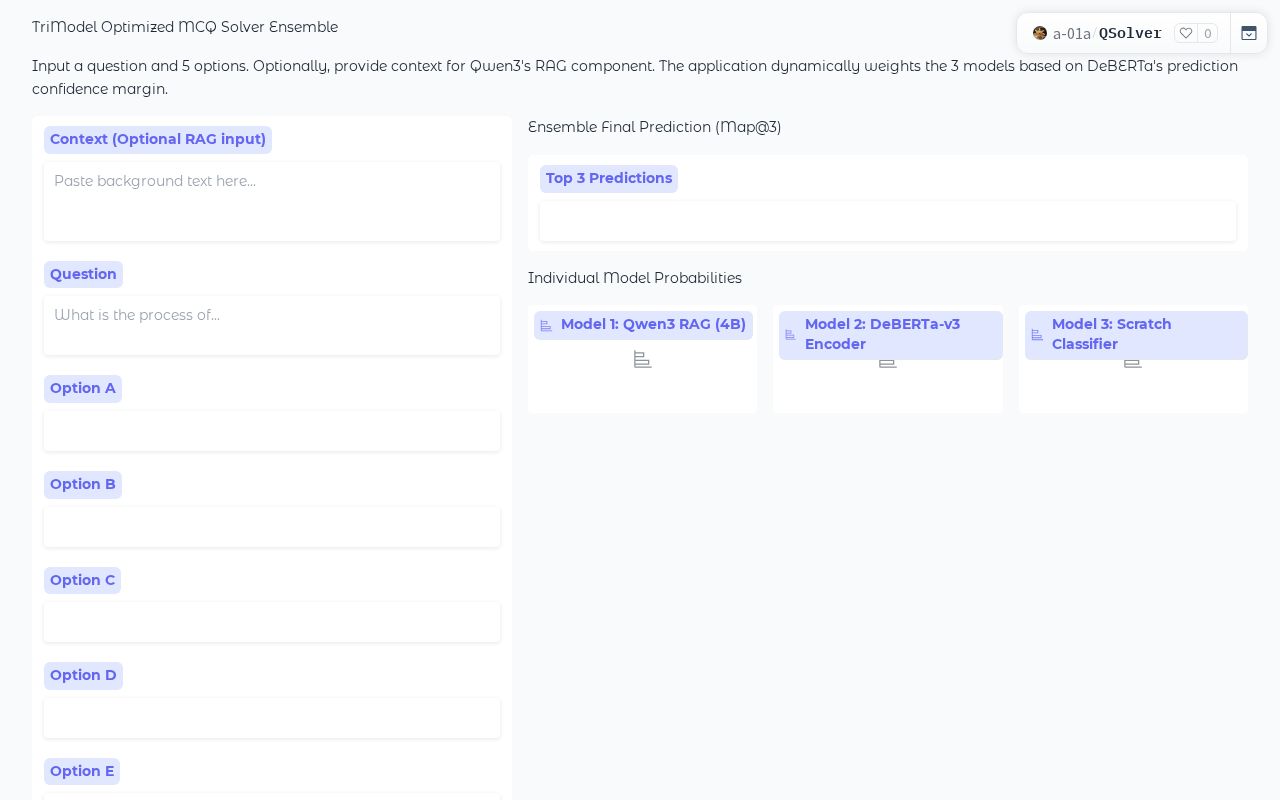1280x800 pixels.
Task: Click the chart icon in the Model 2: DeBERTa-v3 Encoder label
Action: point(791,335)
